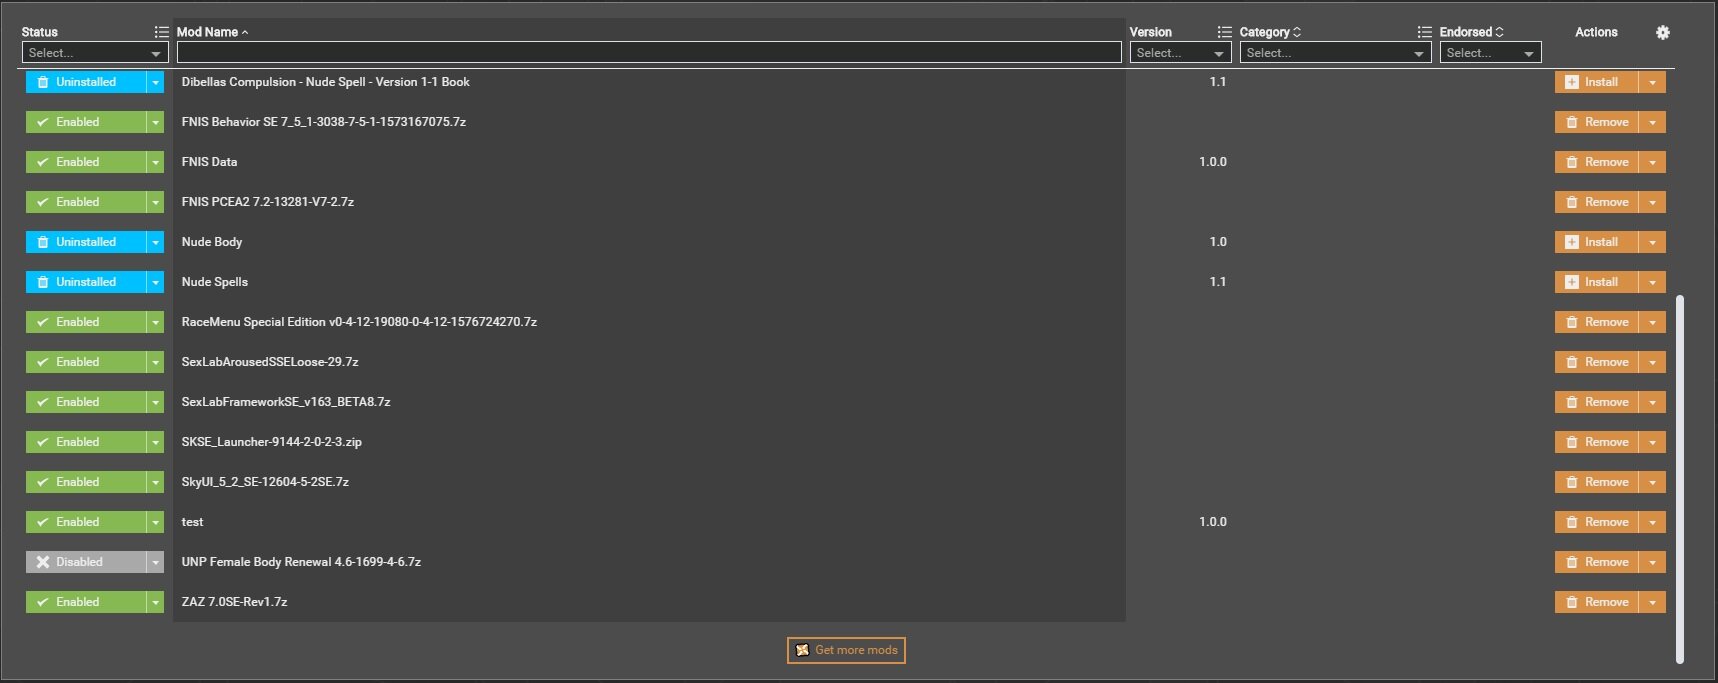This screenshot has height=683, width=1718.
Task: Select version 1.0 of Nude Body
Action: click(x=1218, y=242)
